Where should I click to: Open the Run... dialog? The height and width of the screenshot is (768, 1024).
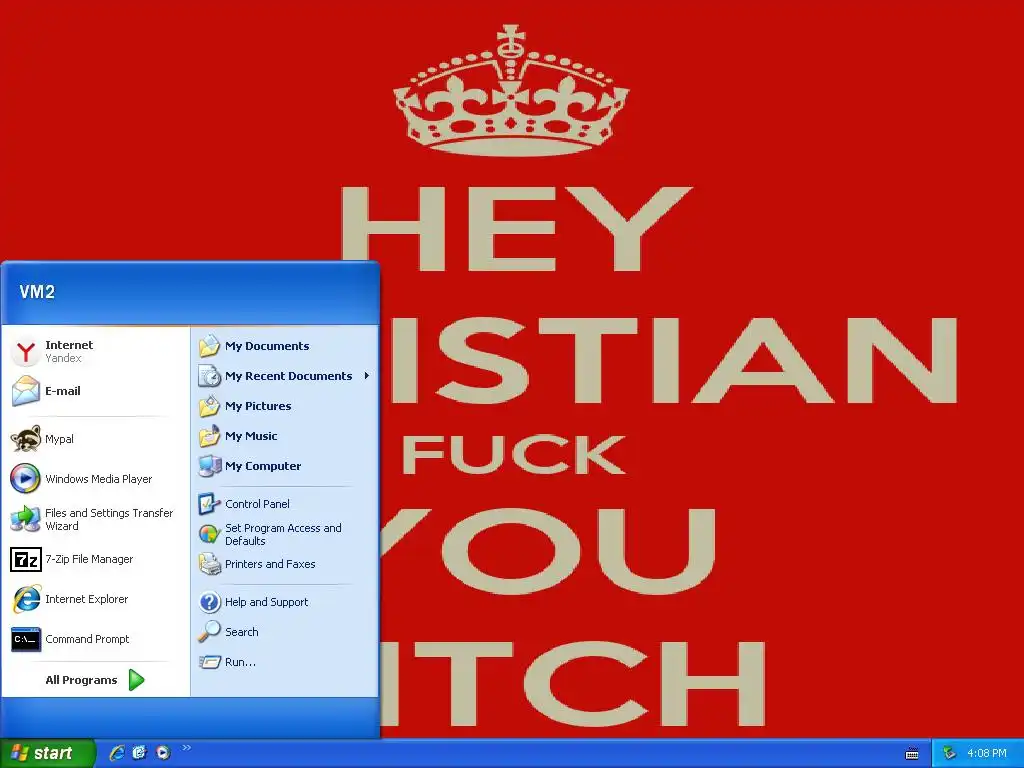285,662
